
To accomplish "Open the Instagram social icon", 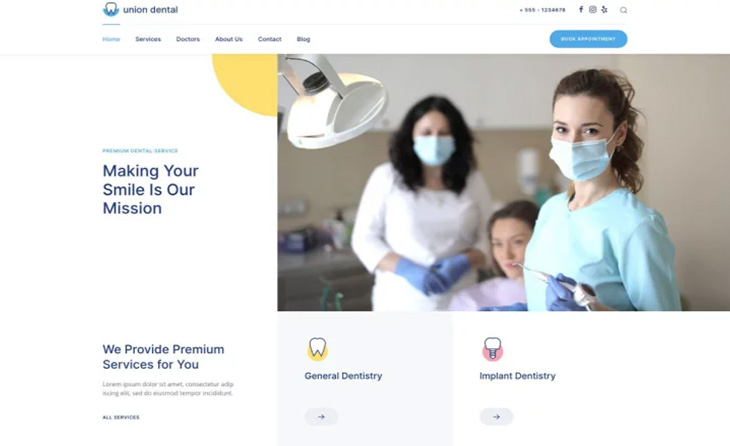I will click(592, 9).
